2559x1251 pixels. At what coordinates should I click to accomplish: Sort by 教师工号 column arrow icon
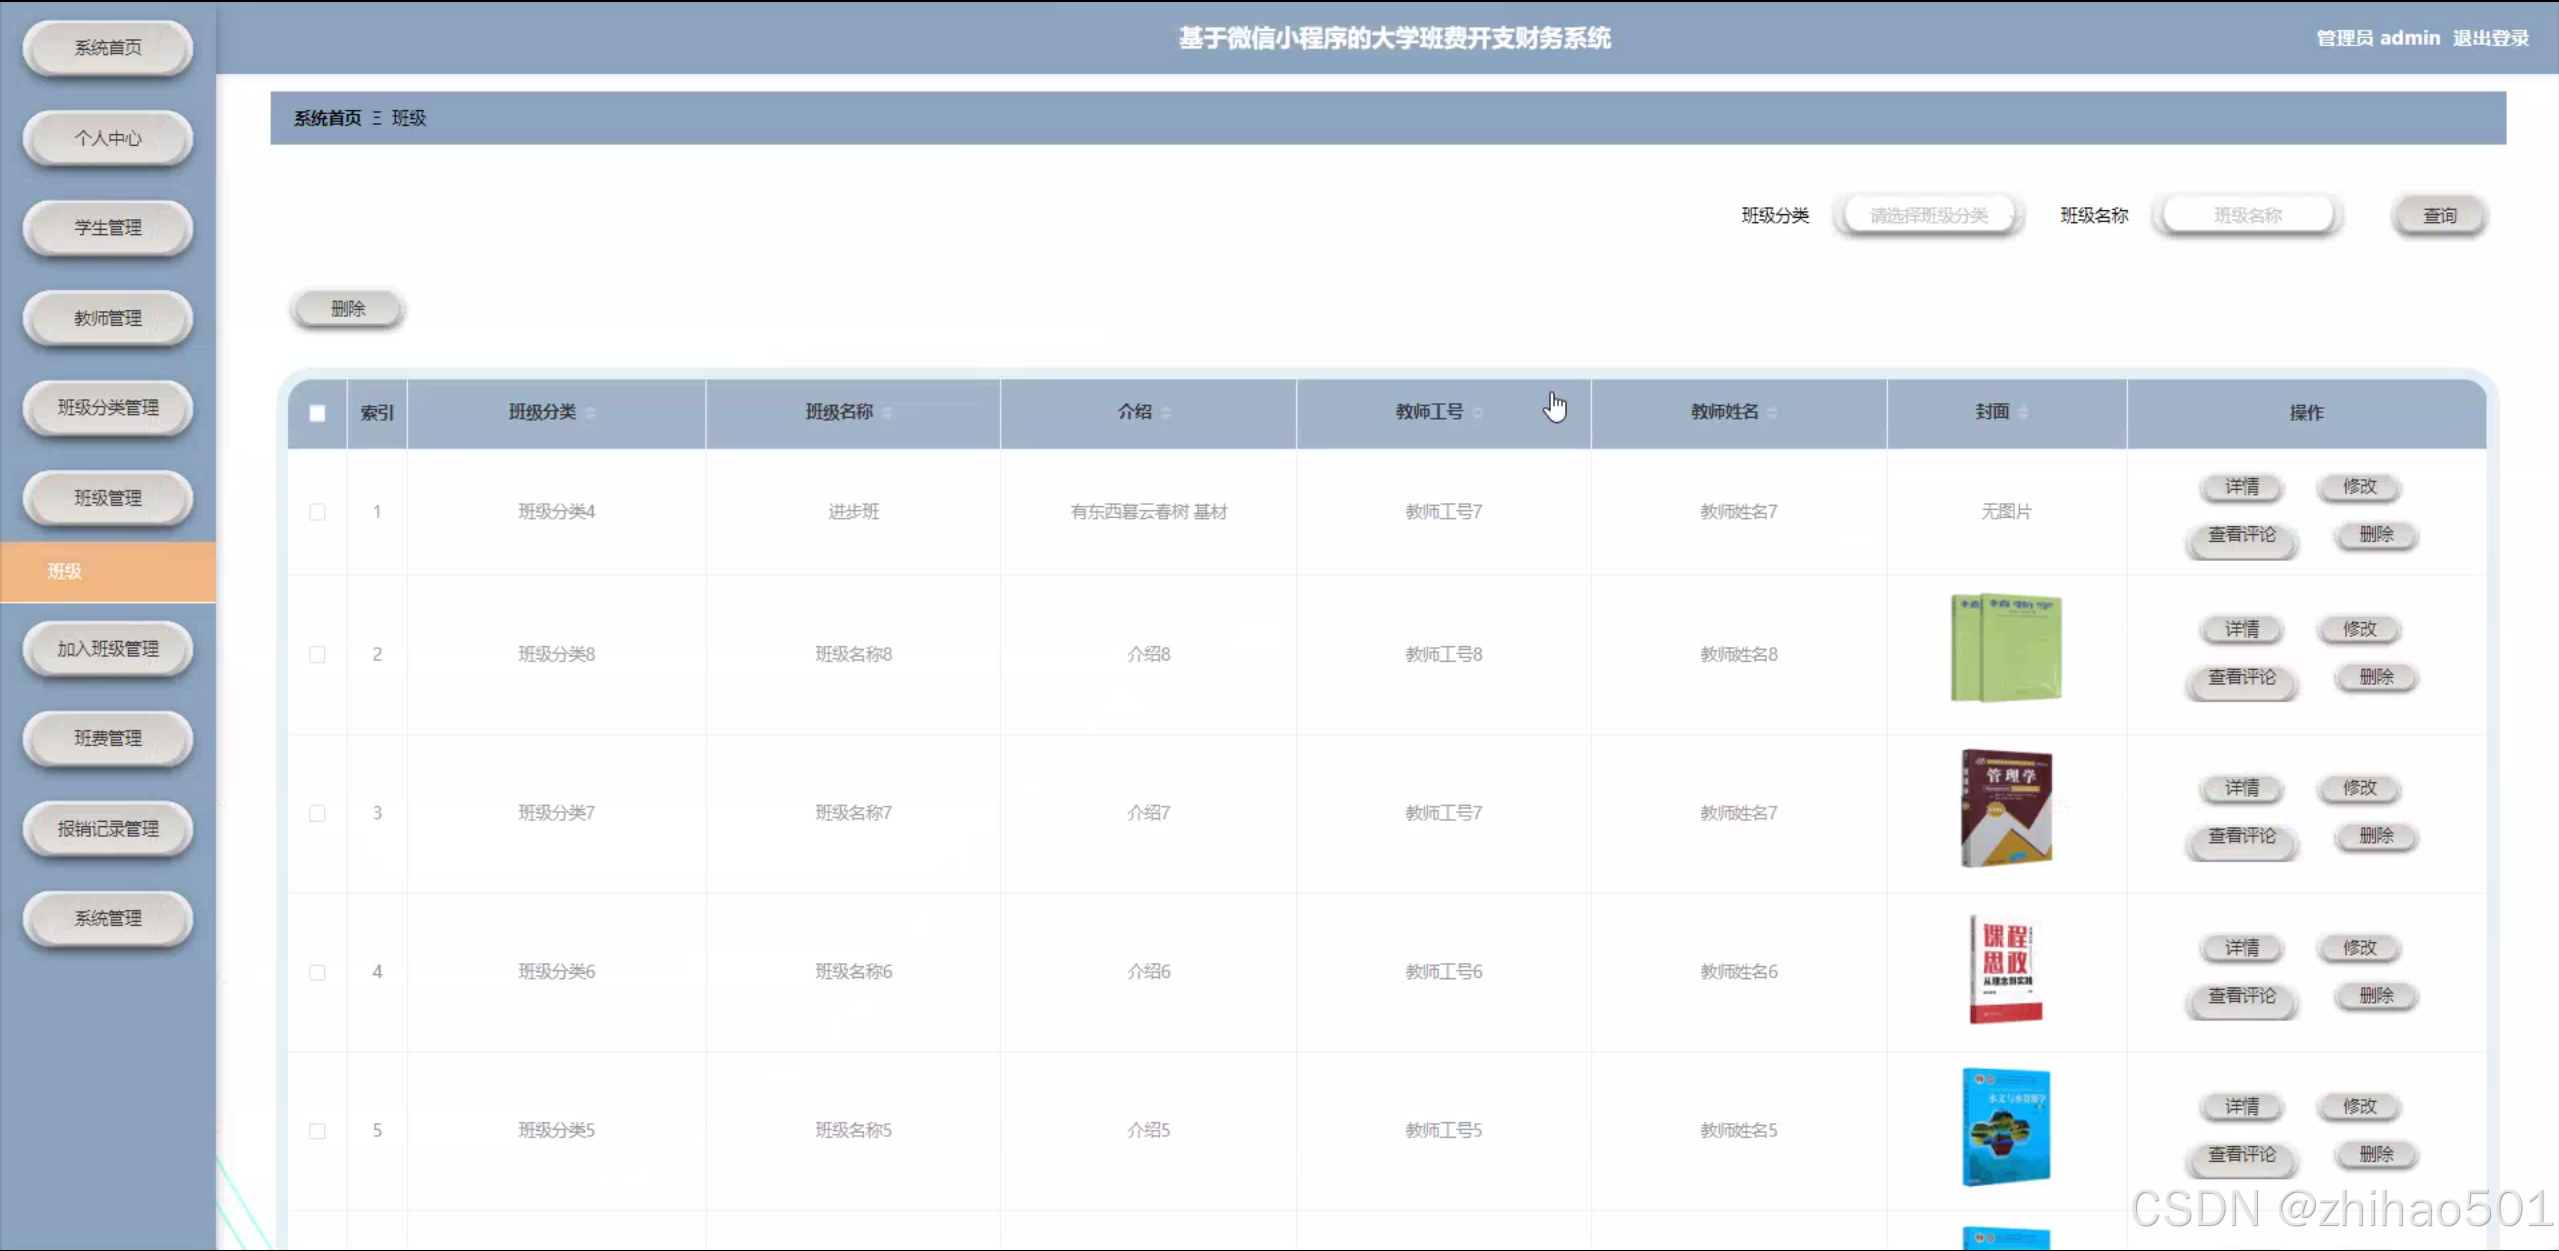[x=1478, y=413]
